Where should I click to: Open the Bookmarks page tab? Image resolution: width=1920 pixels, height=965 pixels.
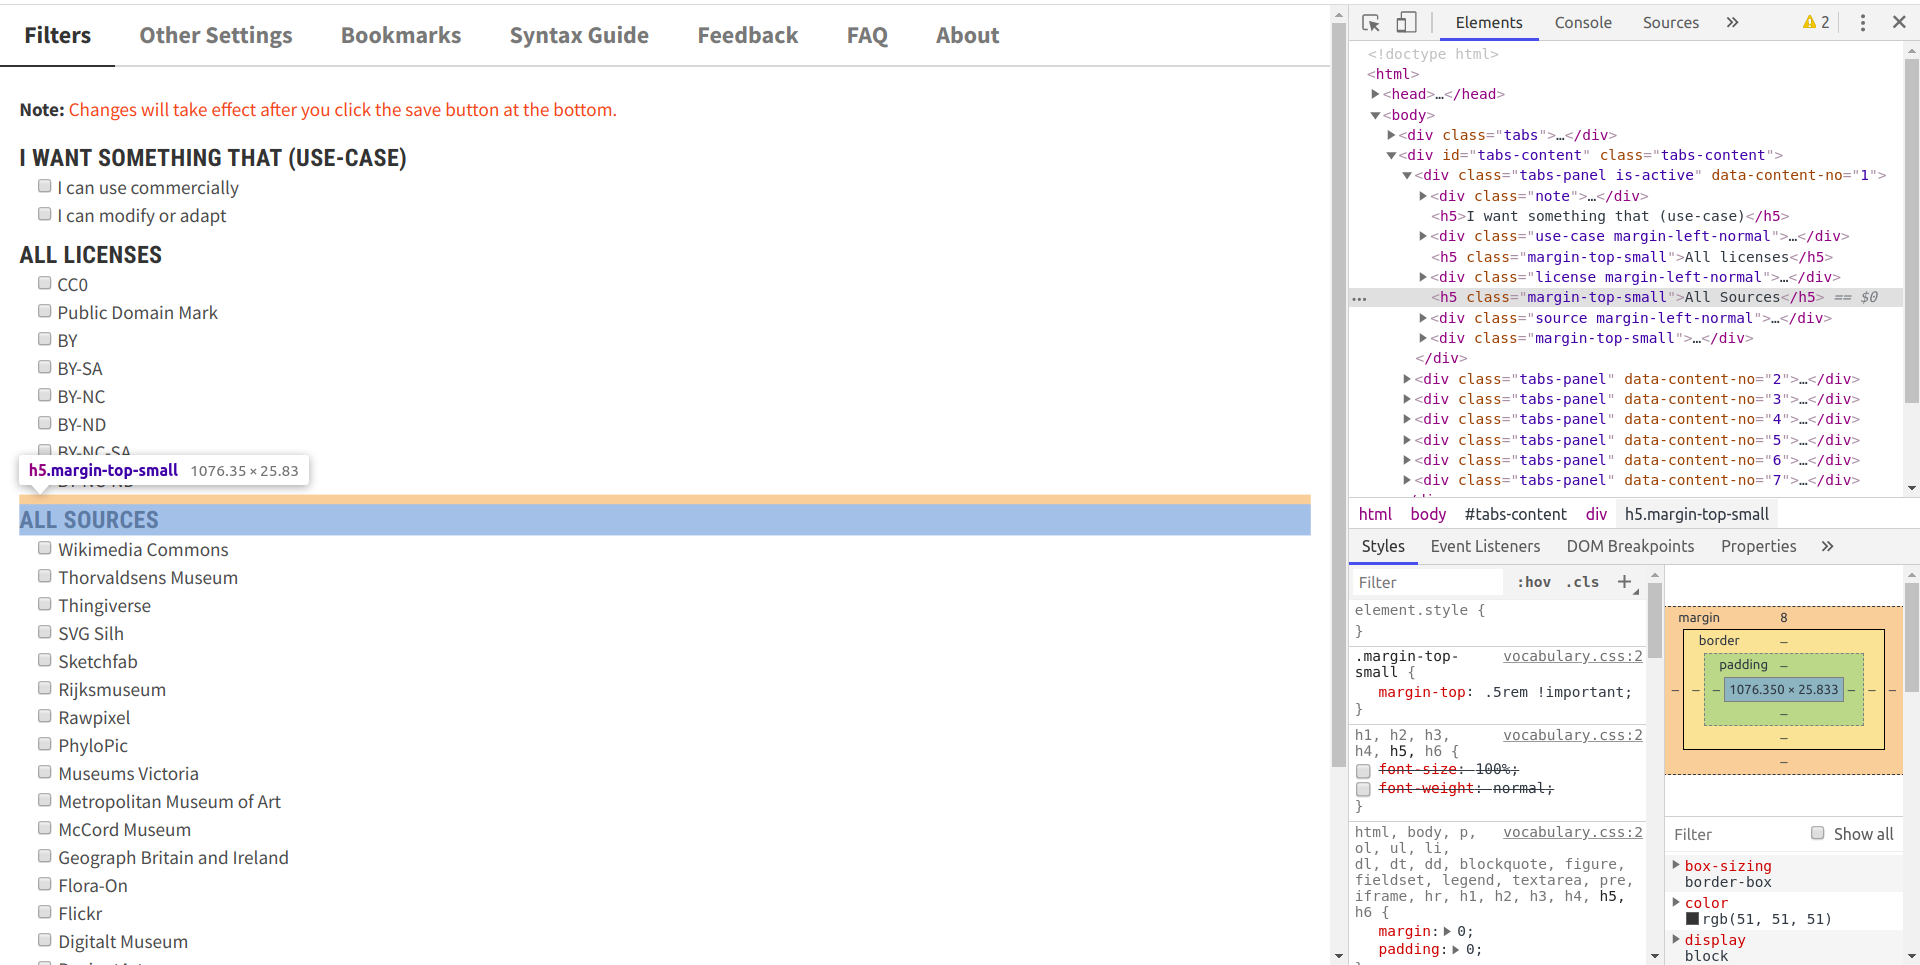400,35
